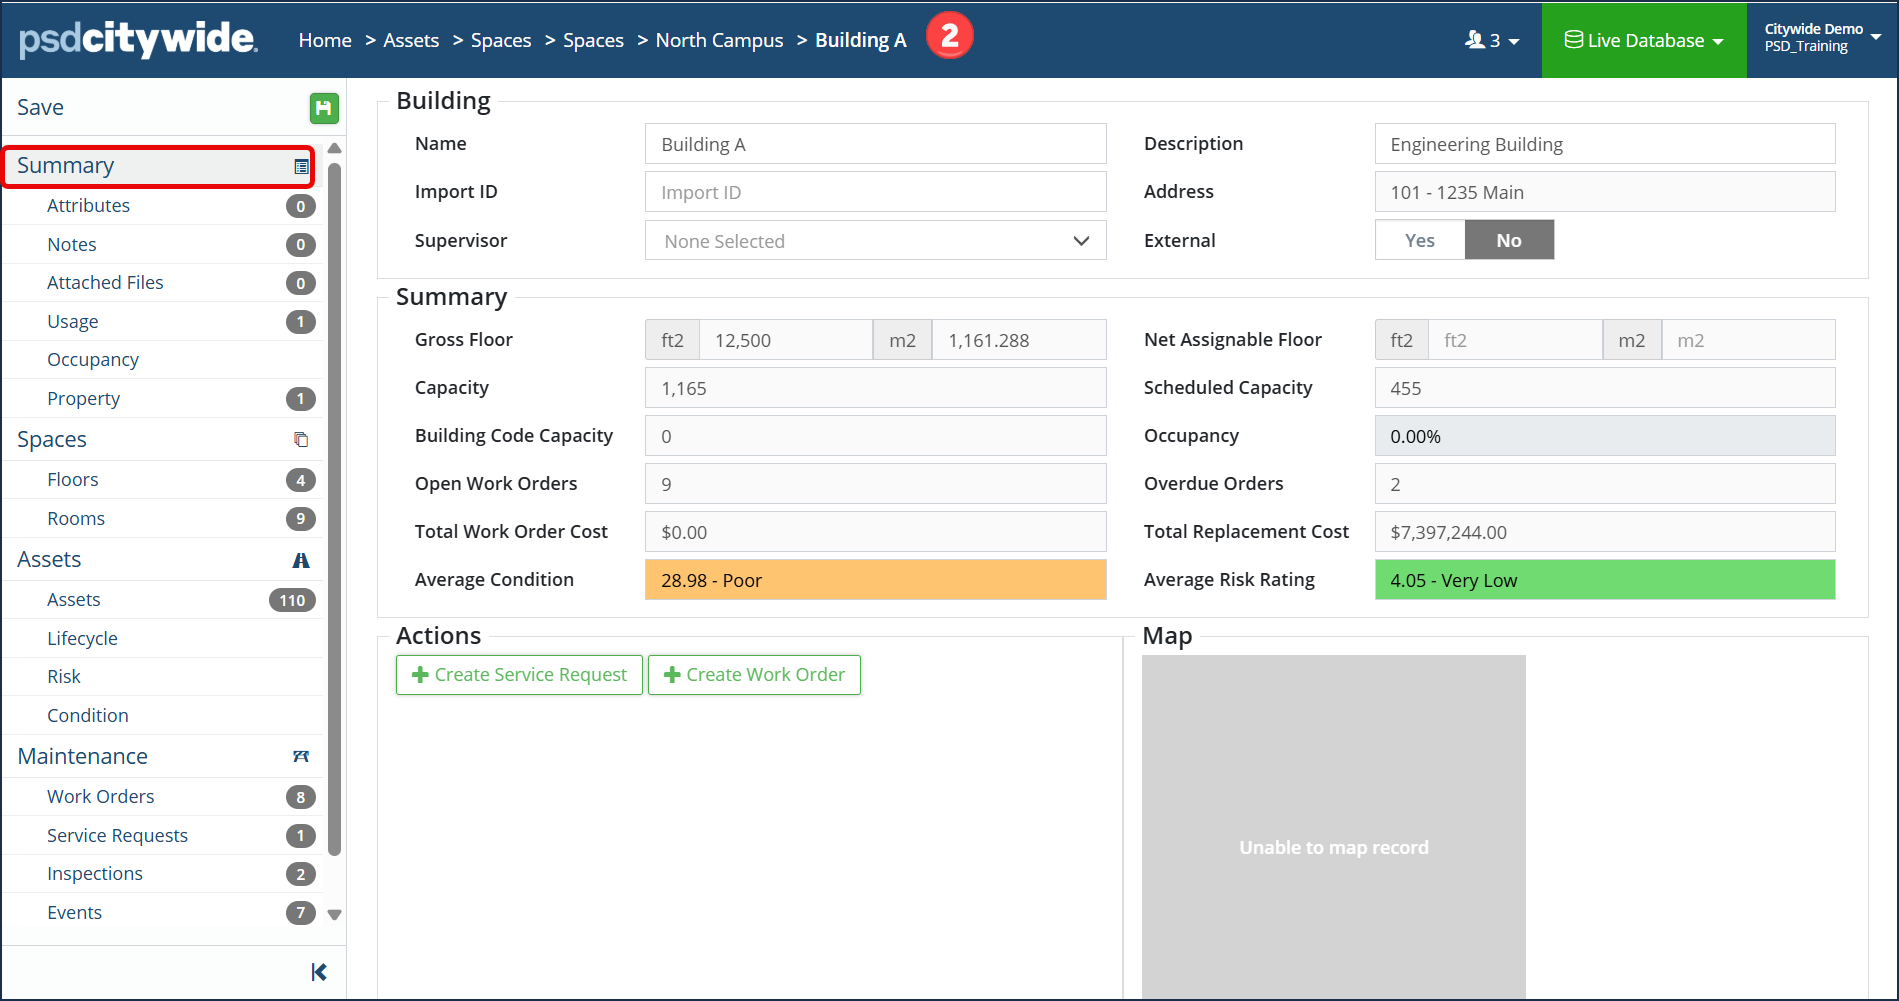Click the Total Replacement Cost field

point(1605,532)
